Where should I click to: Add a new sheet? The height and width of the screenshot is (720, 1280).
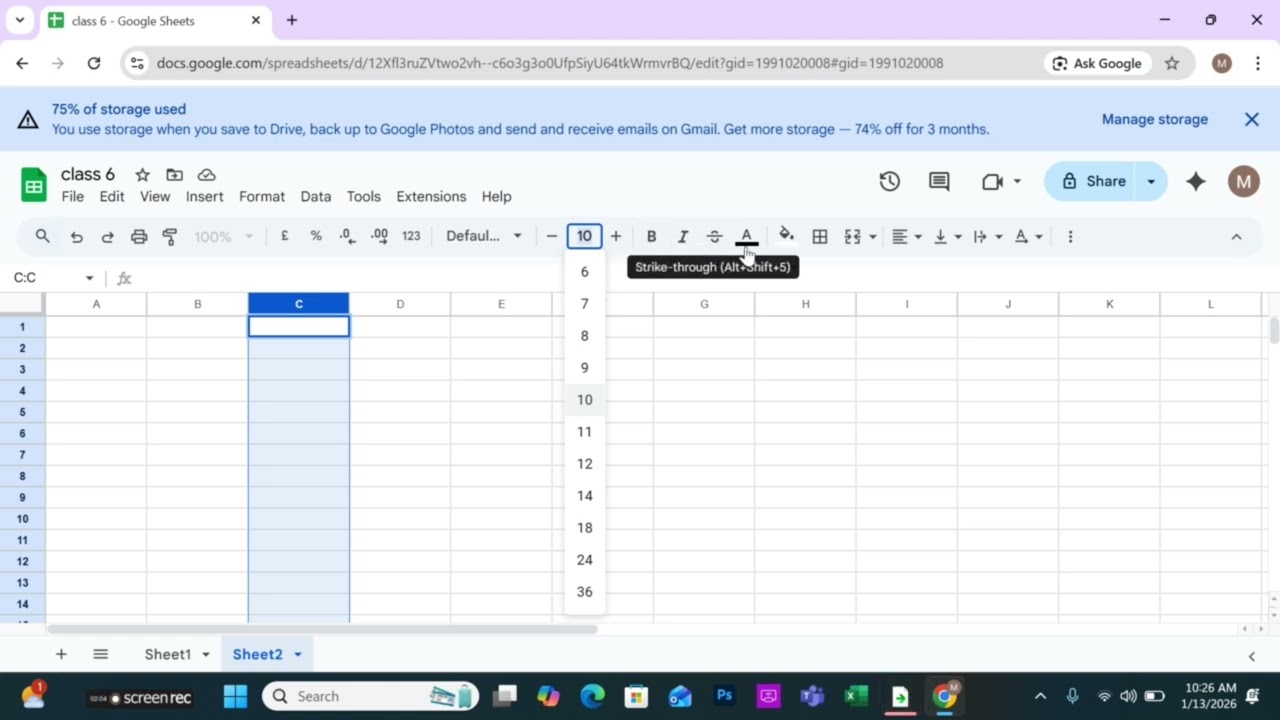(x=61, y=654)
